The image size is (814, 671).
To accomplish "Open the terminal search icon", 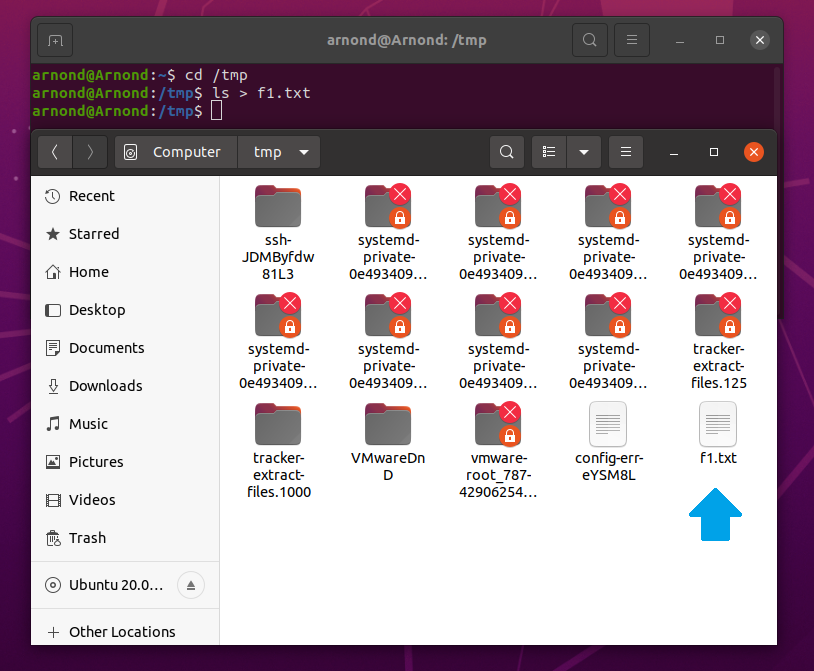I will pos(589,39).
